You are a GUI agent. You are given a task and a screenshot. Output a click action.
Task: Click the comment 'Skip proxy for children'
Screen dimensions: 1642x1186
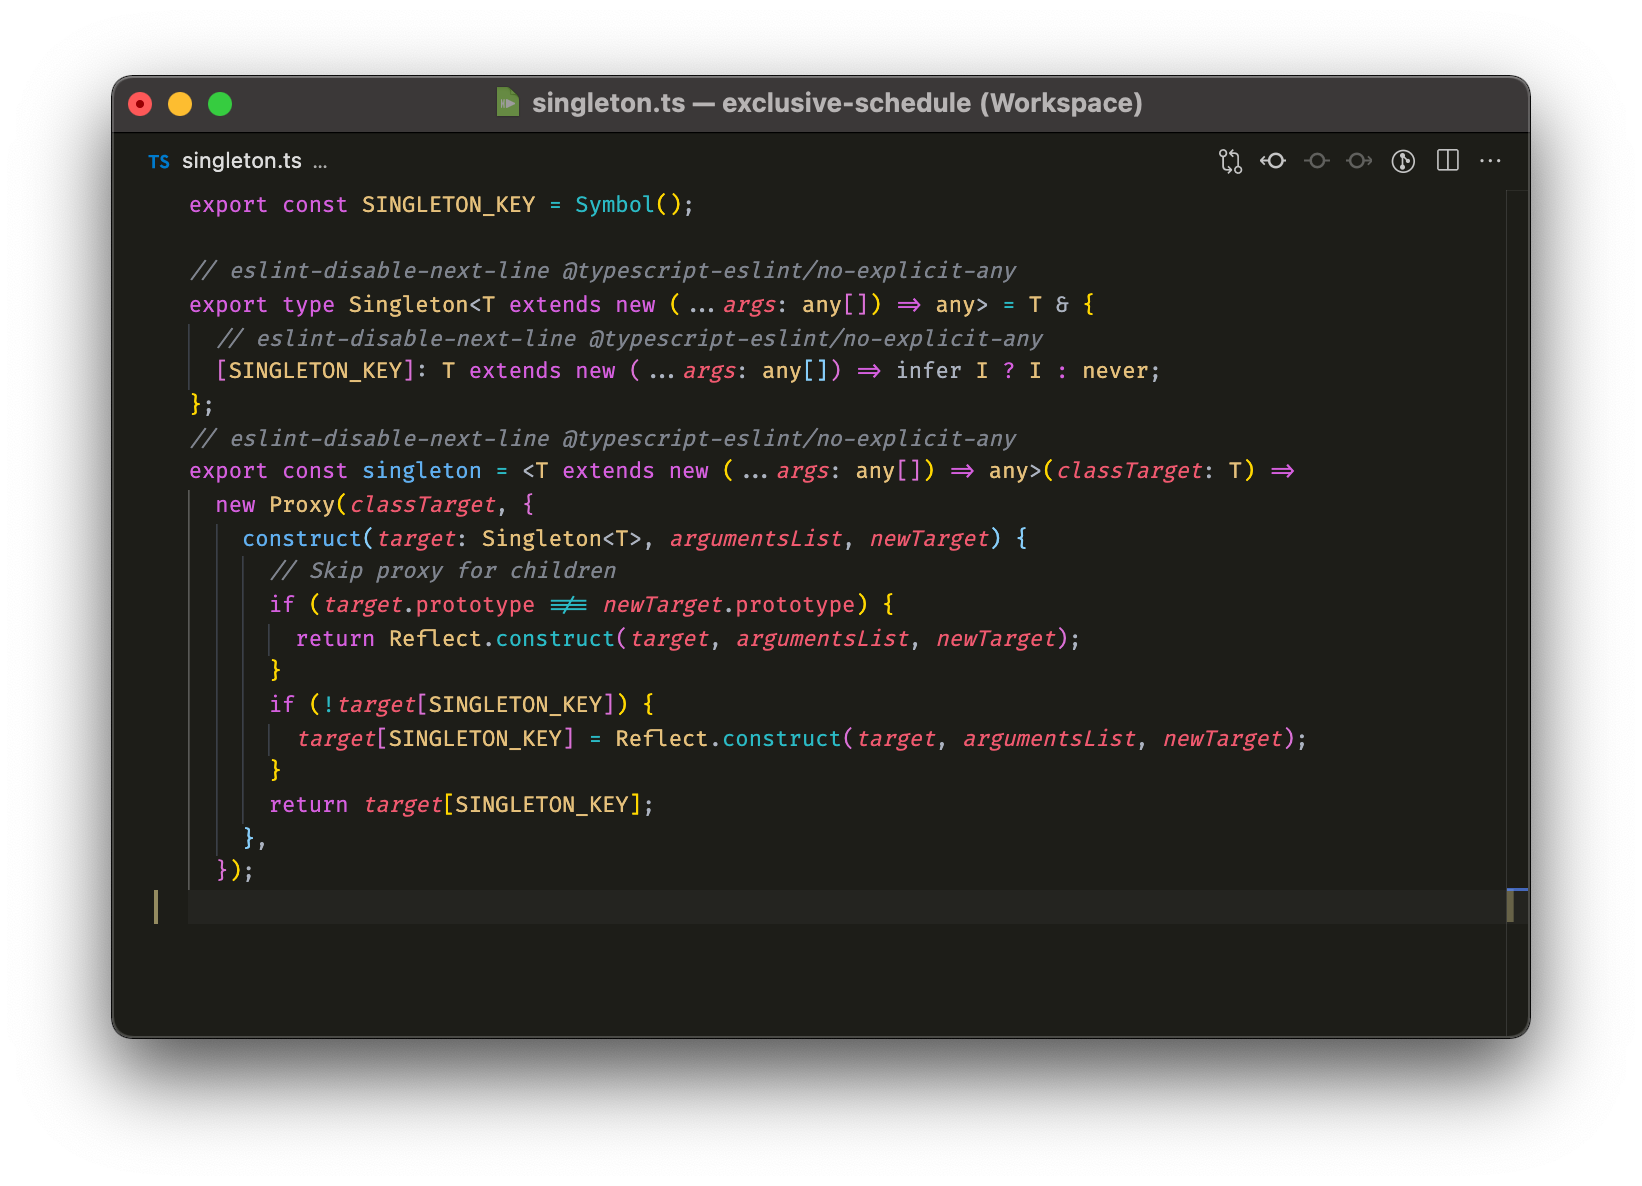tap(443, 571)
